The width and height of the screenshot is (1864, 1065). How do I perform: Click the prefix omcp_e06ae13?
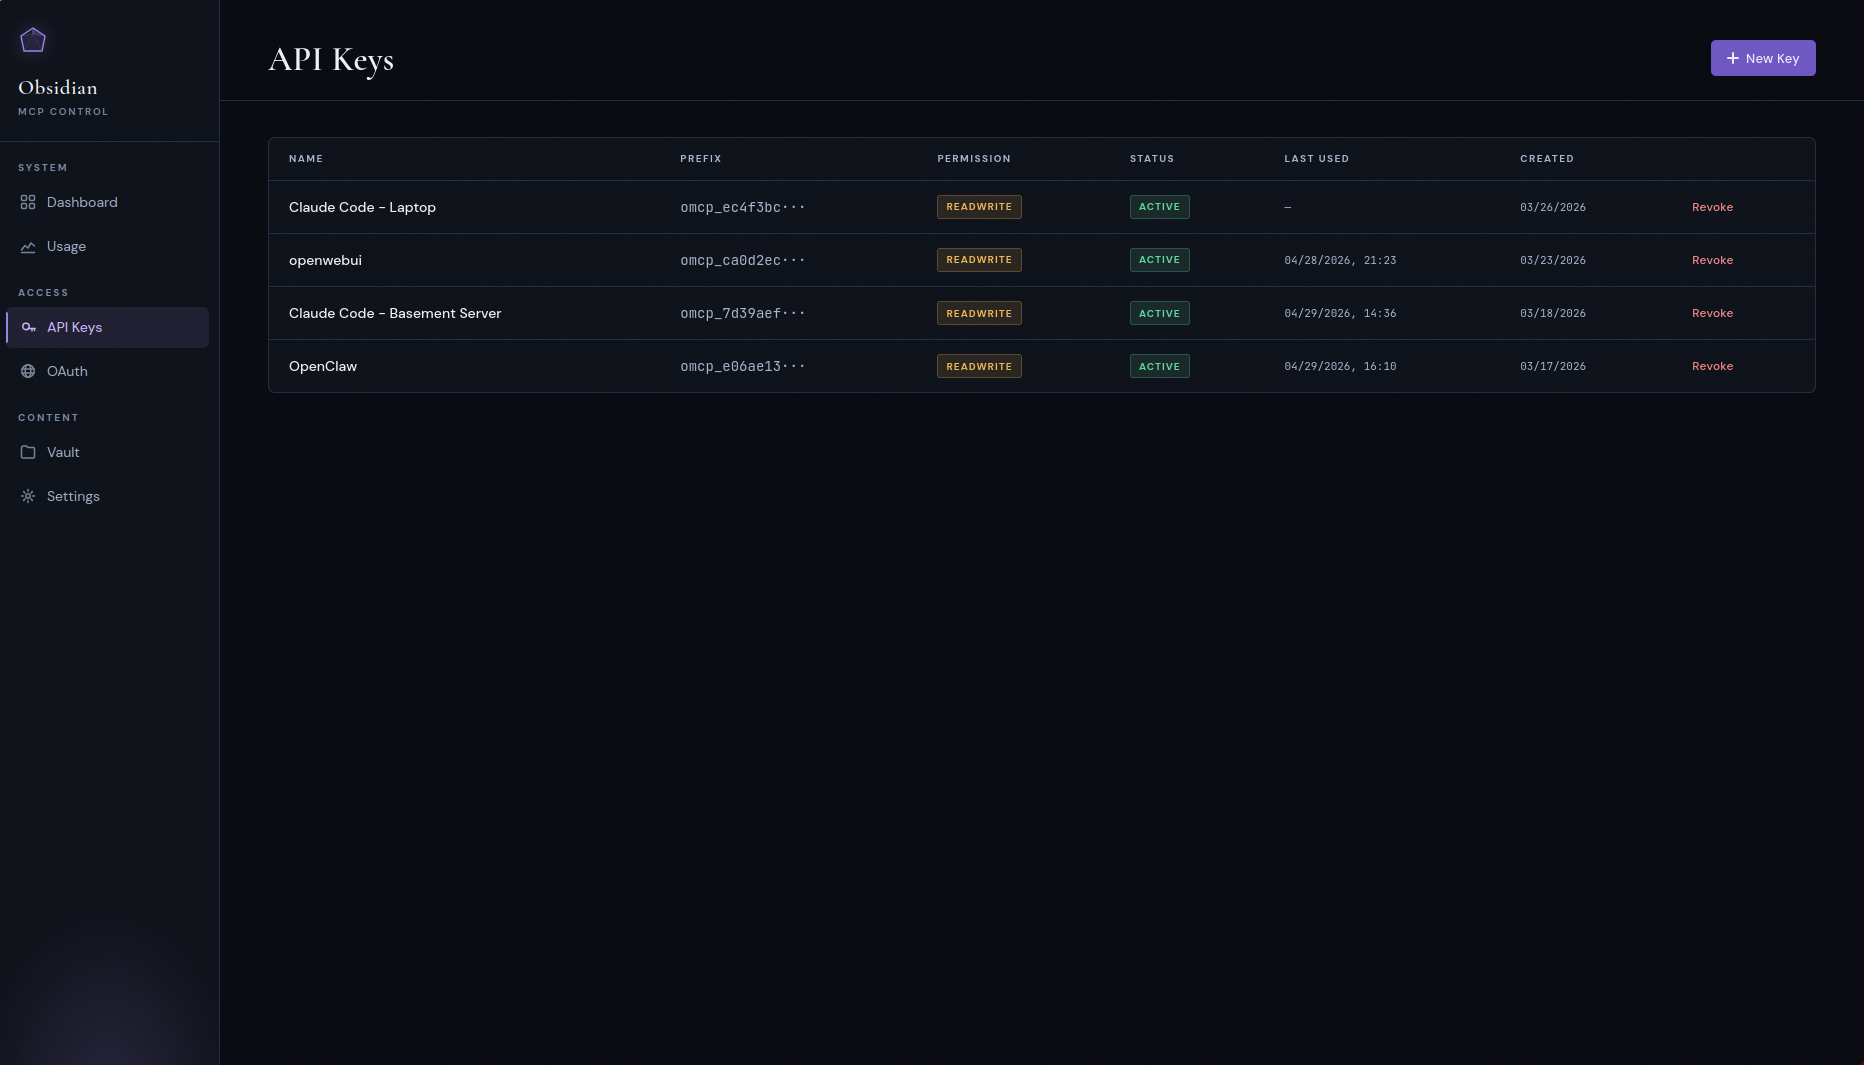point(743,366)
